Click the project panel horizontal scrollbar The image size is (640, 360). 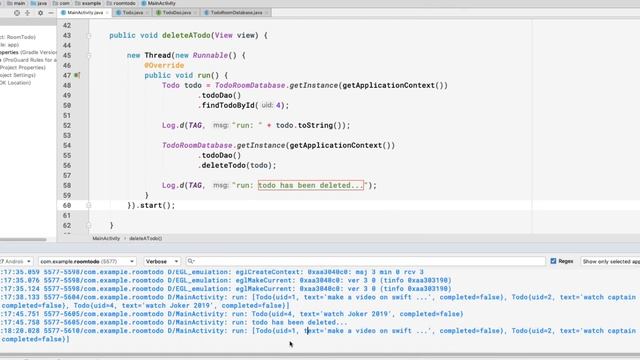pos(23,240)
